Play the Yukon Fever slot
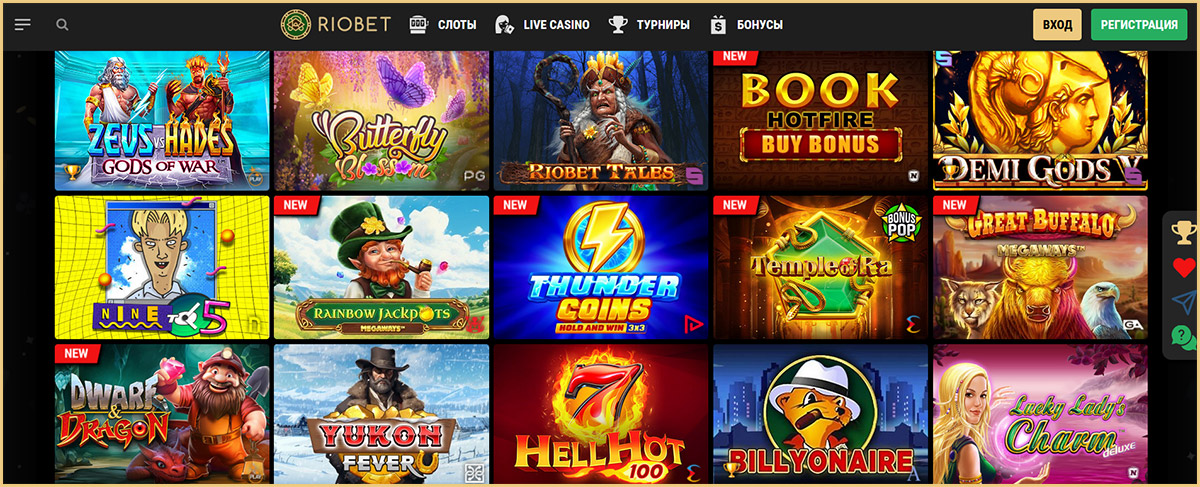Screen dimensions: 1200x487 pos(381,412)
